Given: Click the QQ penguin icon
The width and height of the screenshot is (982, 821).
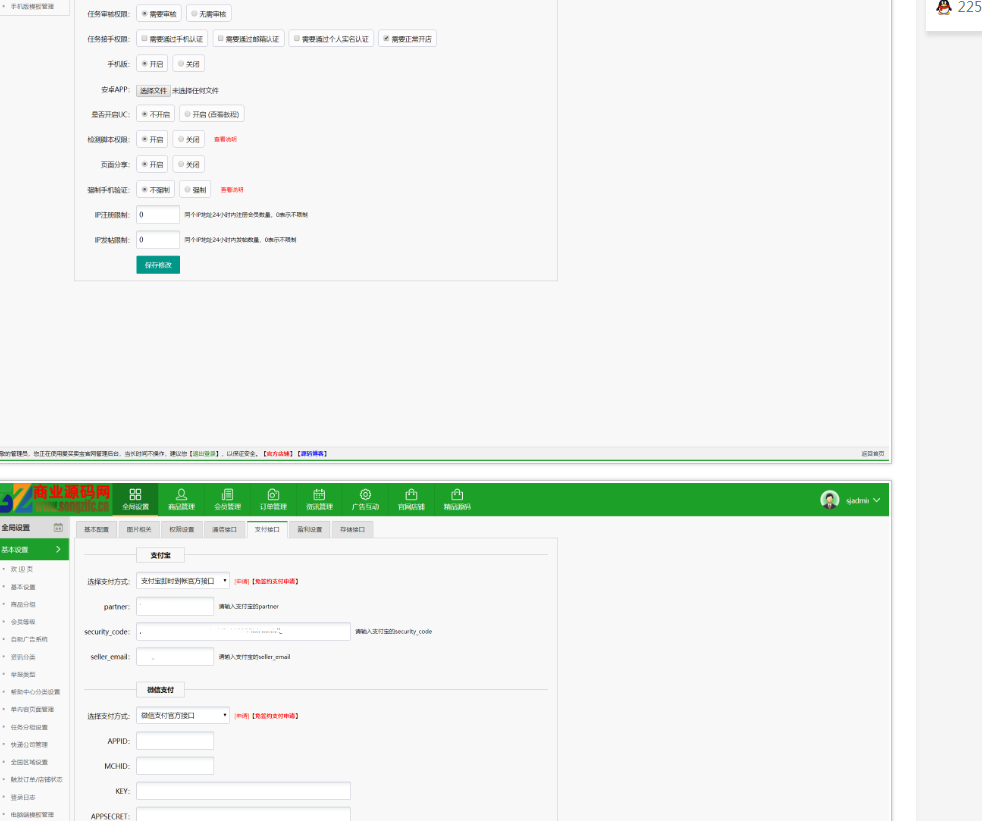Looking at the screenshot, I should click(x=944, y=7).
